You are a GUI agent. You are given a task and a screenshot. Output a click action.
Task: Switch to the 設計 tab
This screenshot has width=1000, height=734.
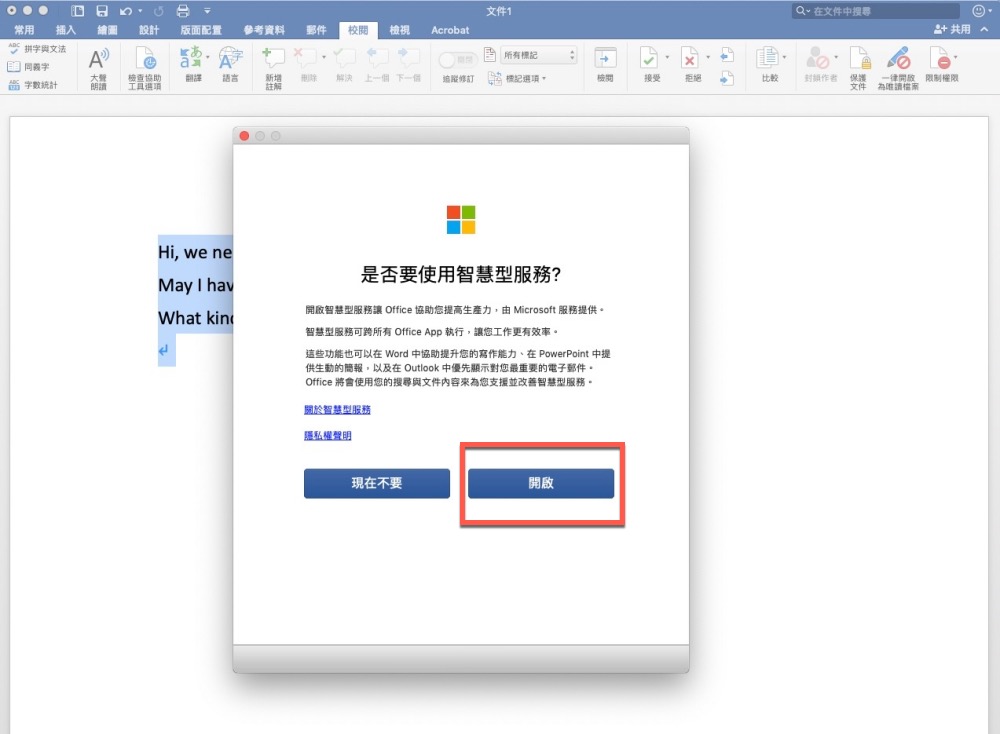pos(149,30)
